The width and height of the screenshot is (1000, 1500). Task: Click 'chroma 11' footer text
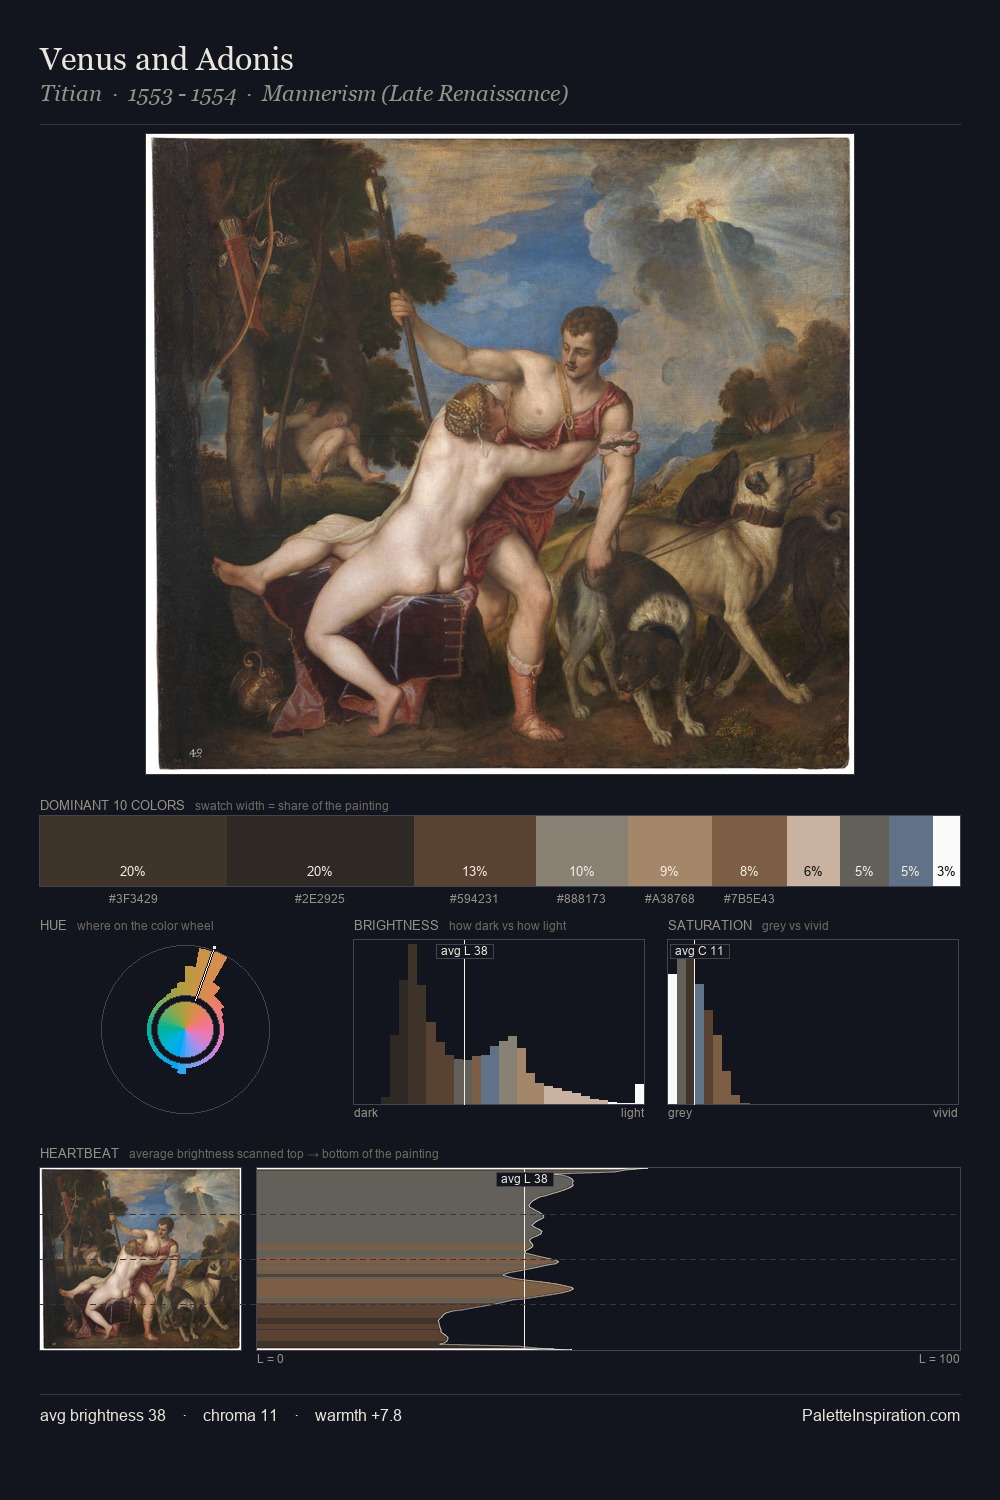pos(240,1415)
